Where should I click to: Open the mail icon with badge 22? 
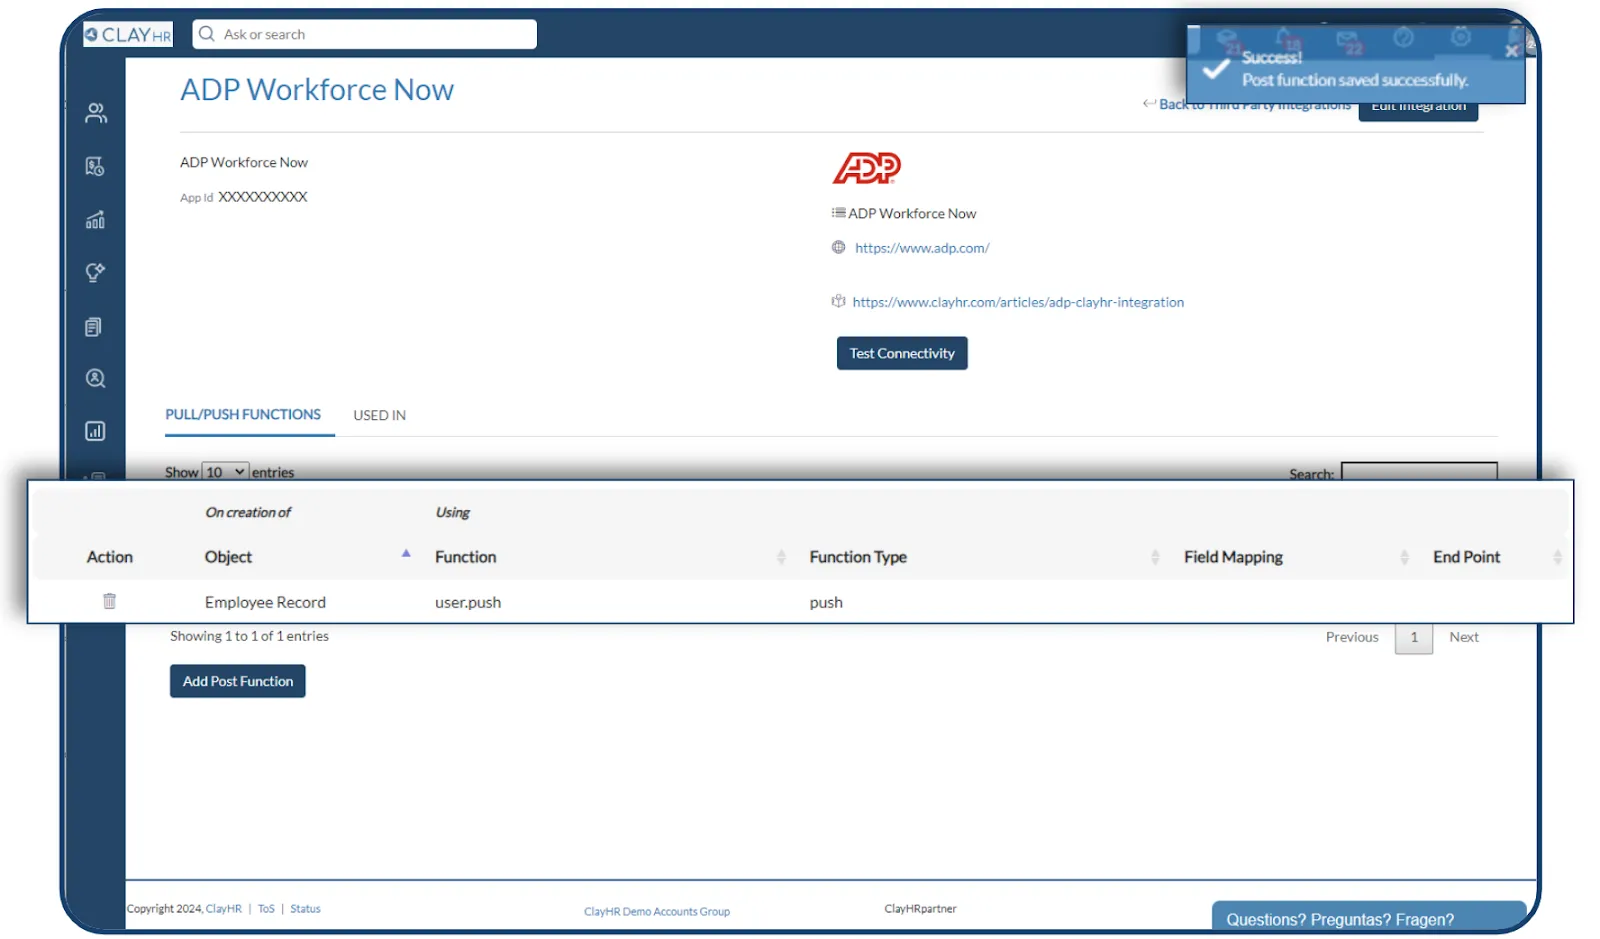tap(1348, 41)
